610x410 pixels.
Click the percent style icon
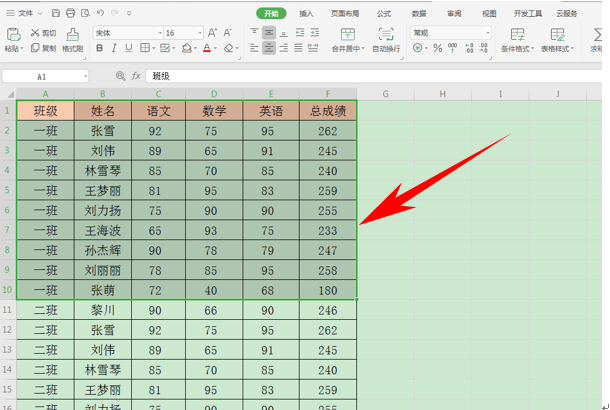click(x=438, y=48)
